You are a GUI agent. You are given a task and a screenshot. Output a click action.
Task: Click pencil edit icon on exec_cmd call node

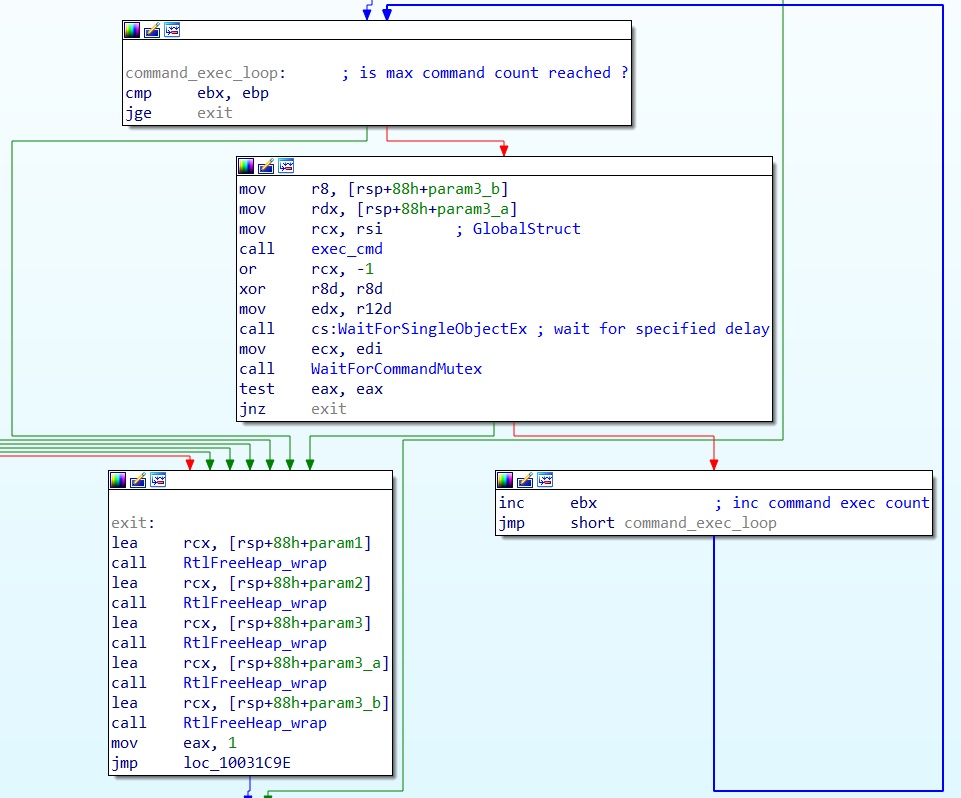266,166
